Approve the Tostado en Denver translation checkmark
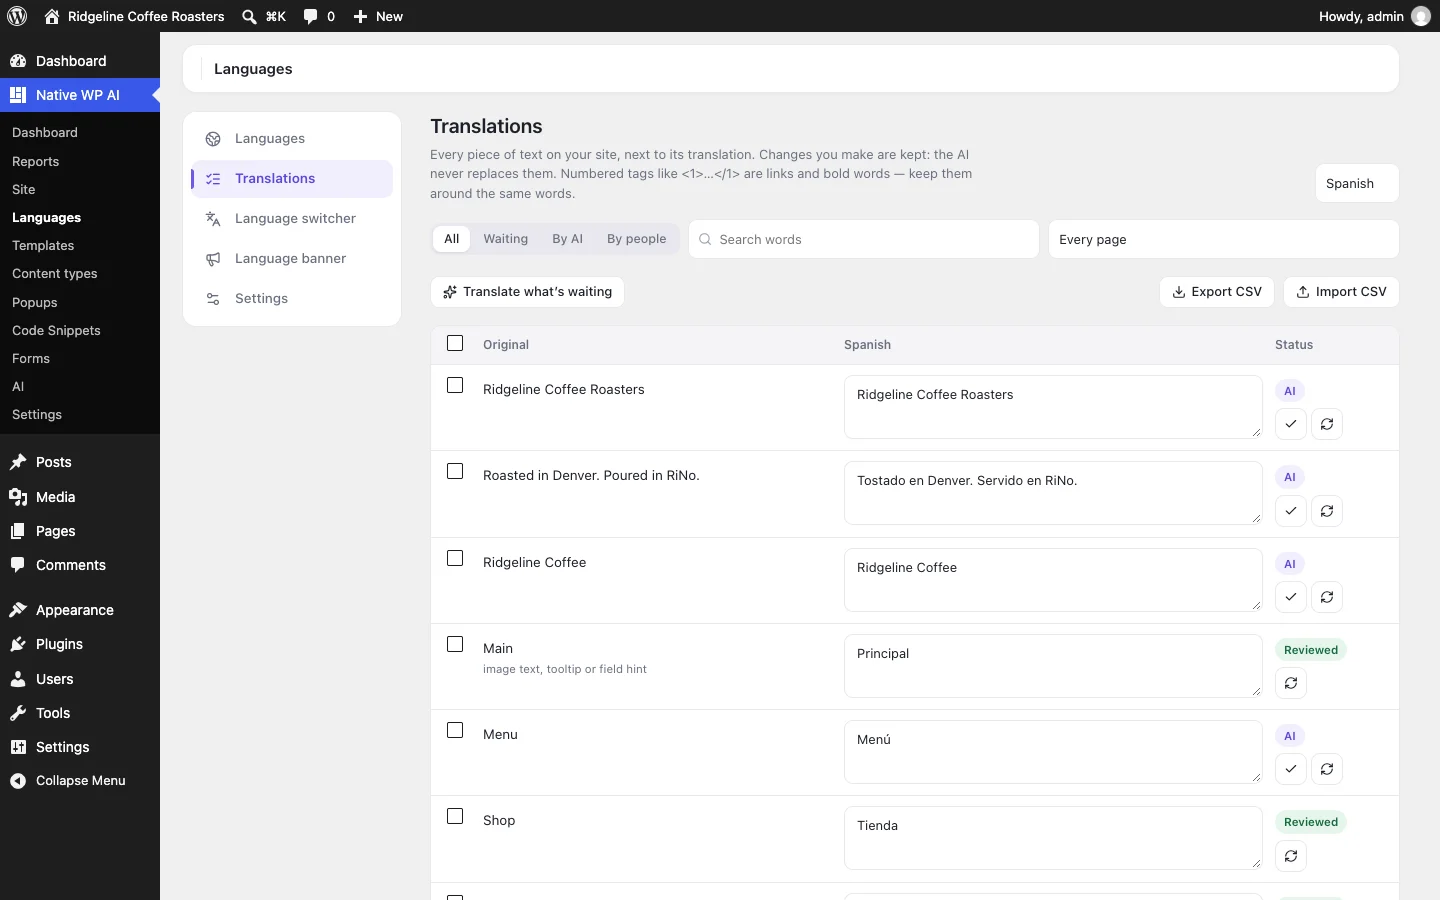Screen dimensions: 1440x900 (x=1291, y=510)
